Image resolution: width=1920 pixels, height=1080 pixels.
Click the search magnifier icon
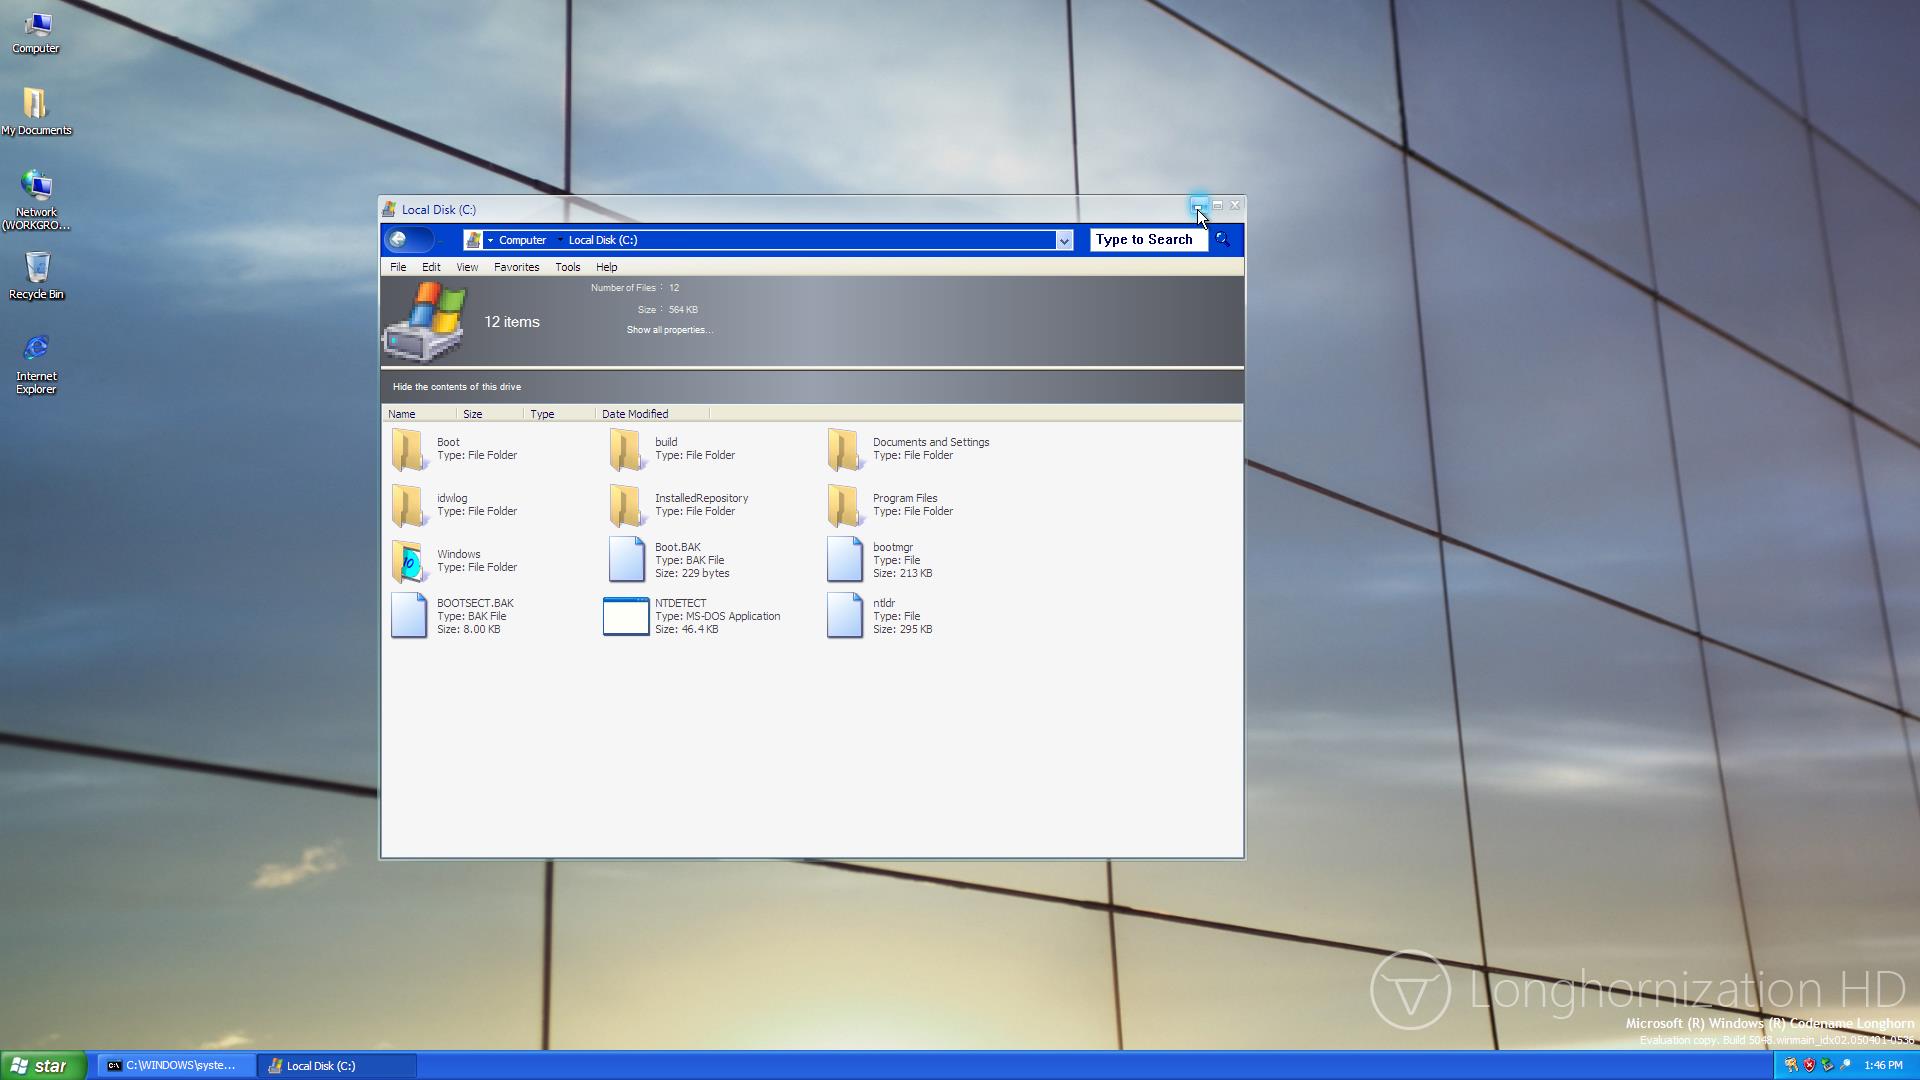(1222, 240)
